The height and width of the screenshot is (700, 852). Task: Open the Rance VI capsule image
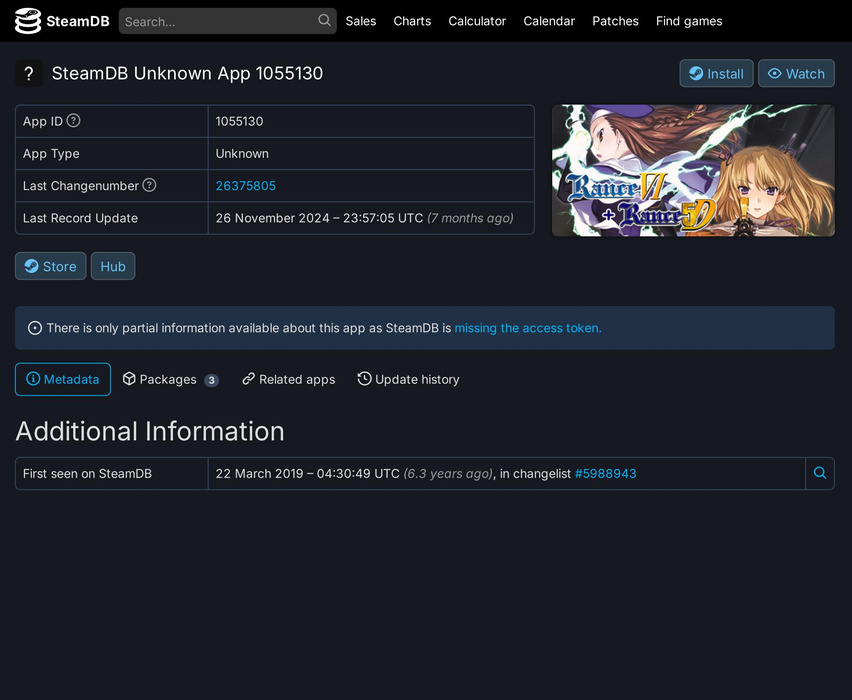coord(693,171)
